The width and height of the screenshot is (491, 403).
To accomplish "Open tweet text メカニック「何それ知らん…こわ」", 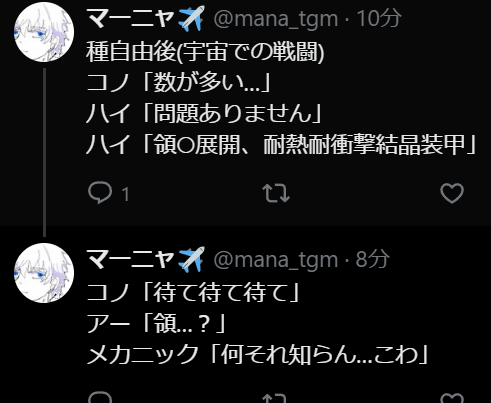I will 257,354.
